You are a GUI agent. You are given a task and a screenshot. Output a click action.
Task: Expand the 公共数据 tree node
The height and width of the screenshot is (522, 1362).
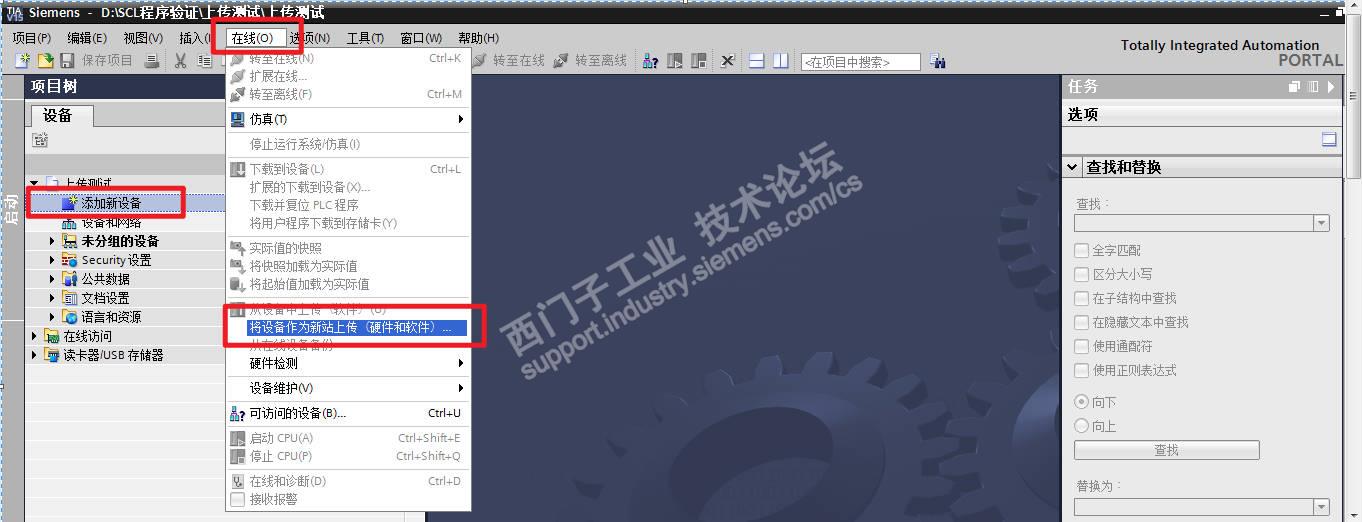pyautogui.click(x=52, y=279)
